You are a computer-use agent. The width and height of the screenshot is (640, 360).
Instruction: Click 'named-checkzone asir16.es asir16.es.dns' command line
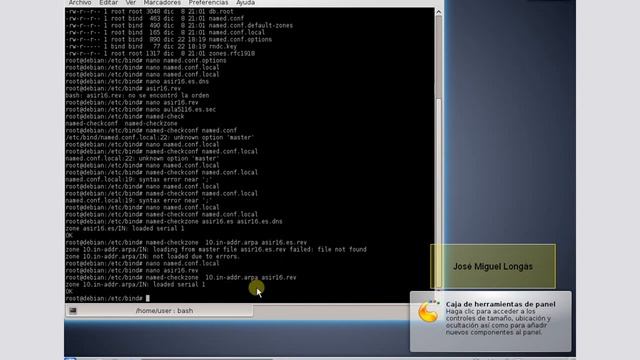pos(174,221)
